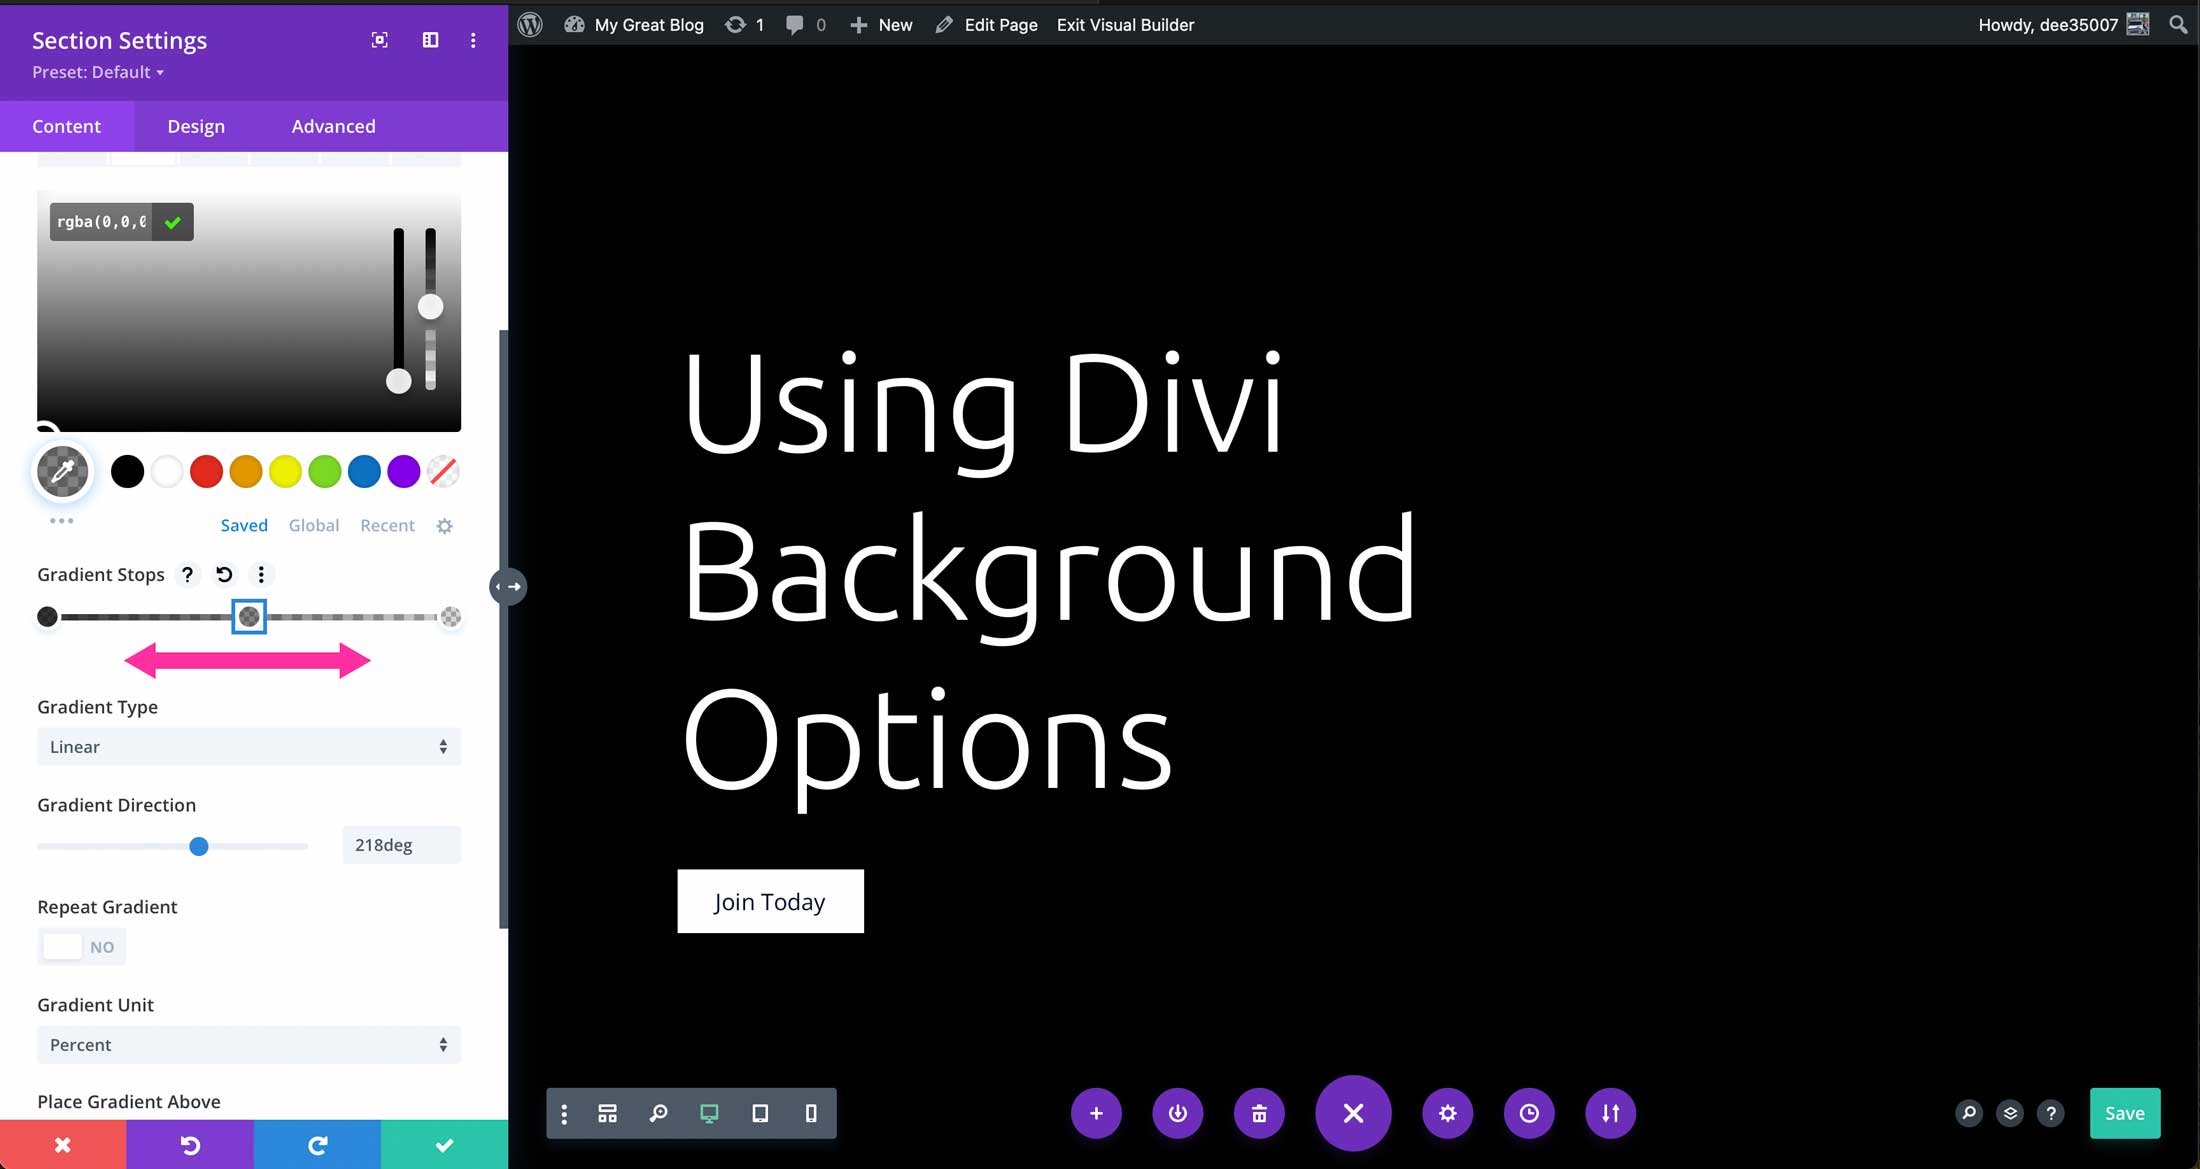Open builder toolbar three-dot menu
Image resolution: width=2200 pixels, height=1169 pixels.
click(564, 1113)
